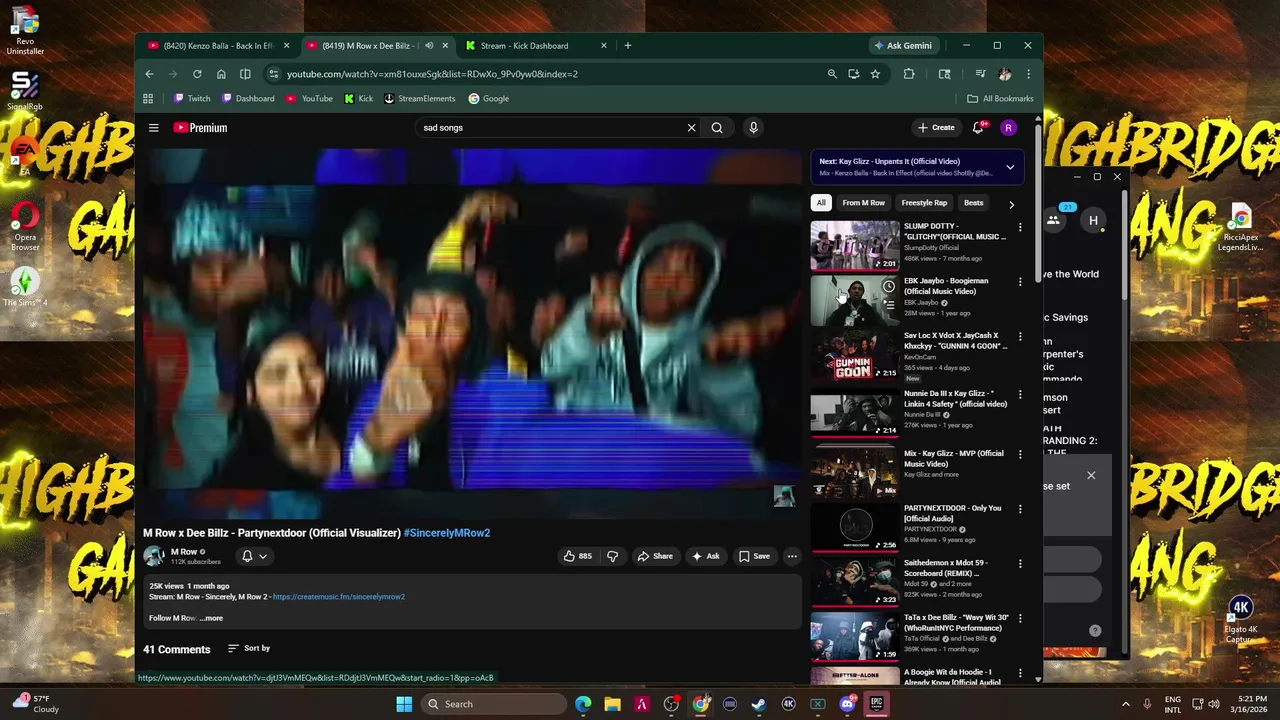Clear the 'sad songs' search text
This screenshot has height=720, width=1280.
point(691,128)
